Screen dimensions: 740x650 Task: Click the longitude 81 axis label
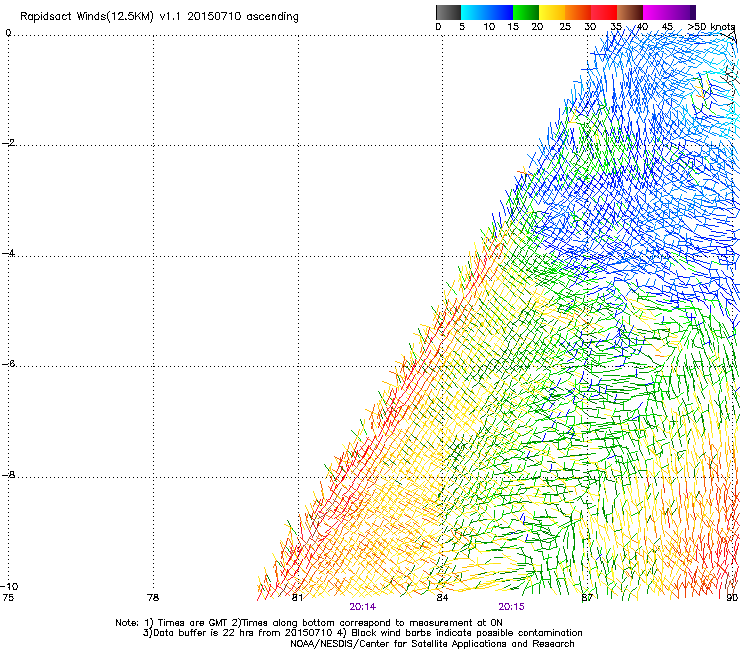coord(297,598)
